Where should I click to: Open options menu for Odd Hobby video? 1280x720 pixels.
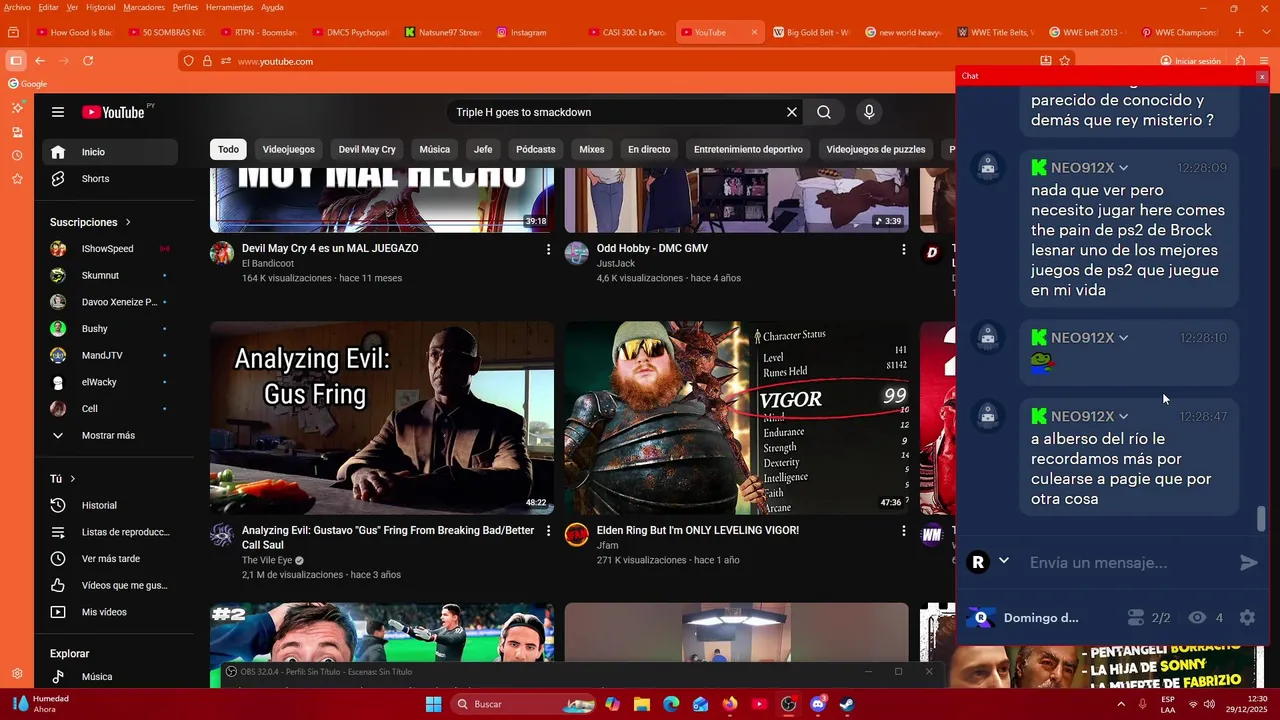click(x=903, y=249)
